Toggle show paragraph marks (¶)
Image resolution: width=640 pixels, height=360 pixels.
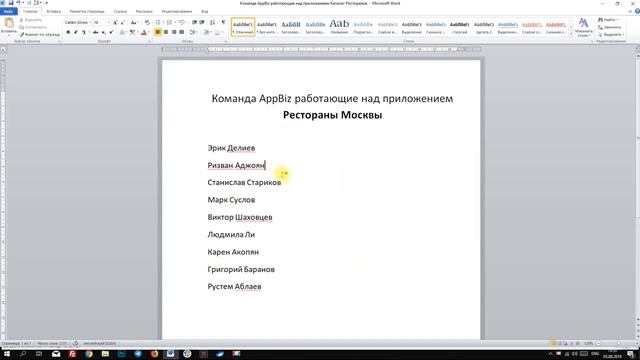click(223, 22)
